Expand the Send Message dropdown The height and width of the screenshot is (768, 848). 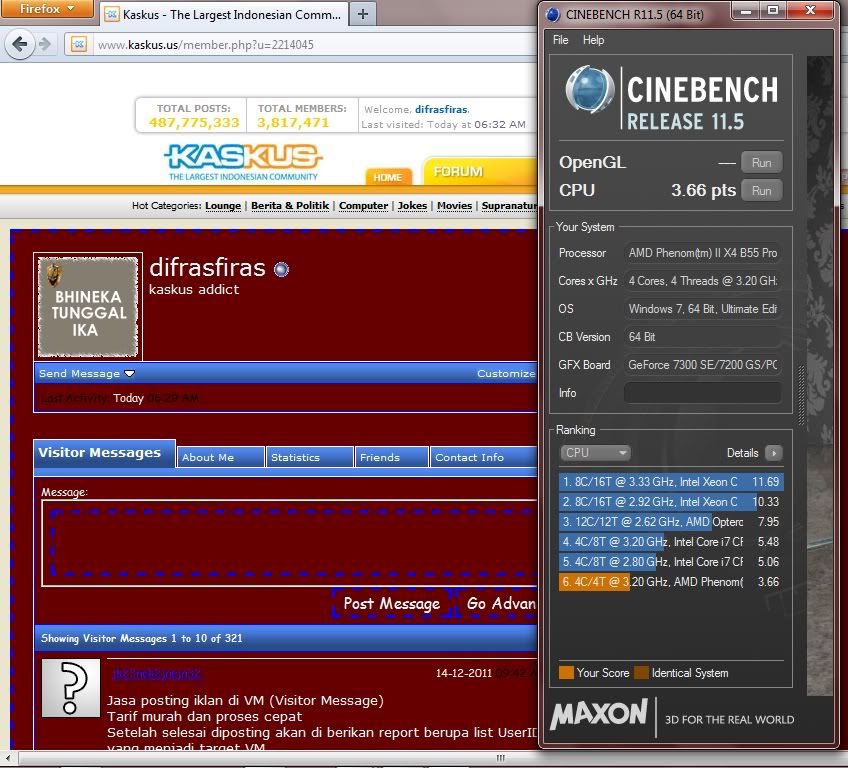tap(87, 373)
